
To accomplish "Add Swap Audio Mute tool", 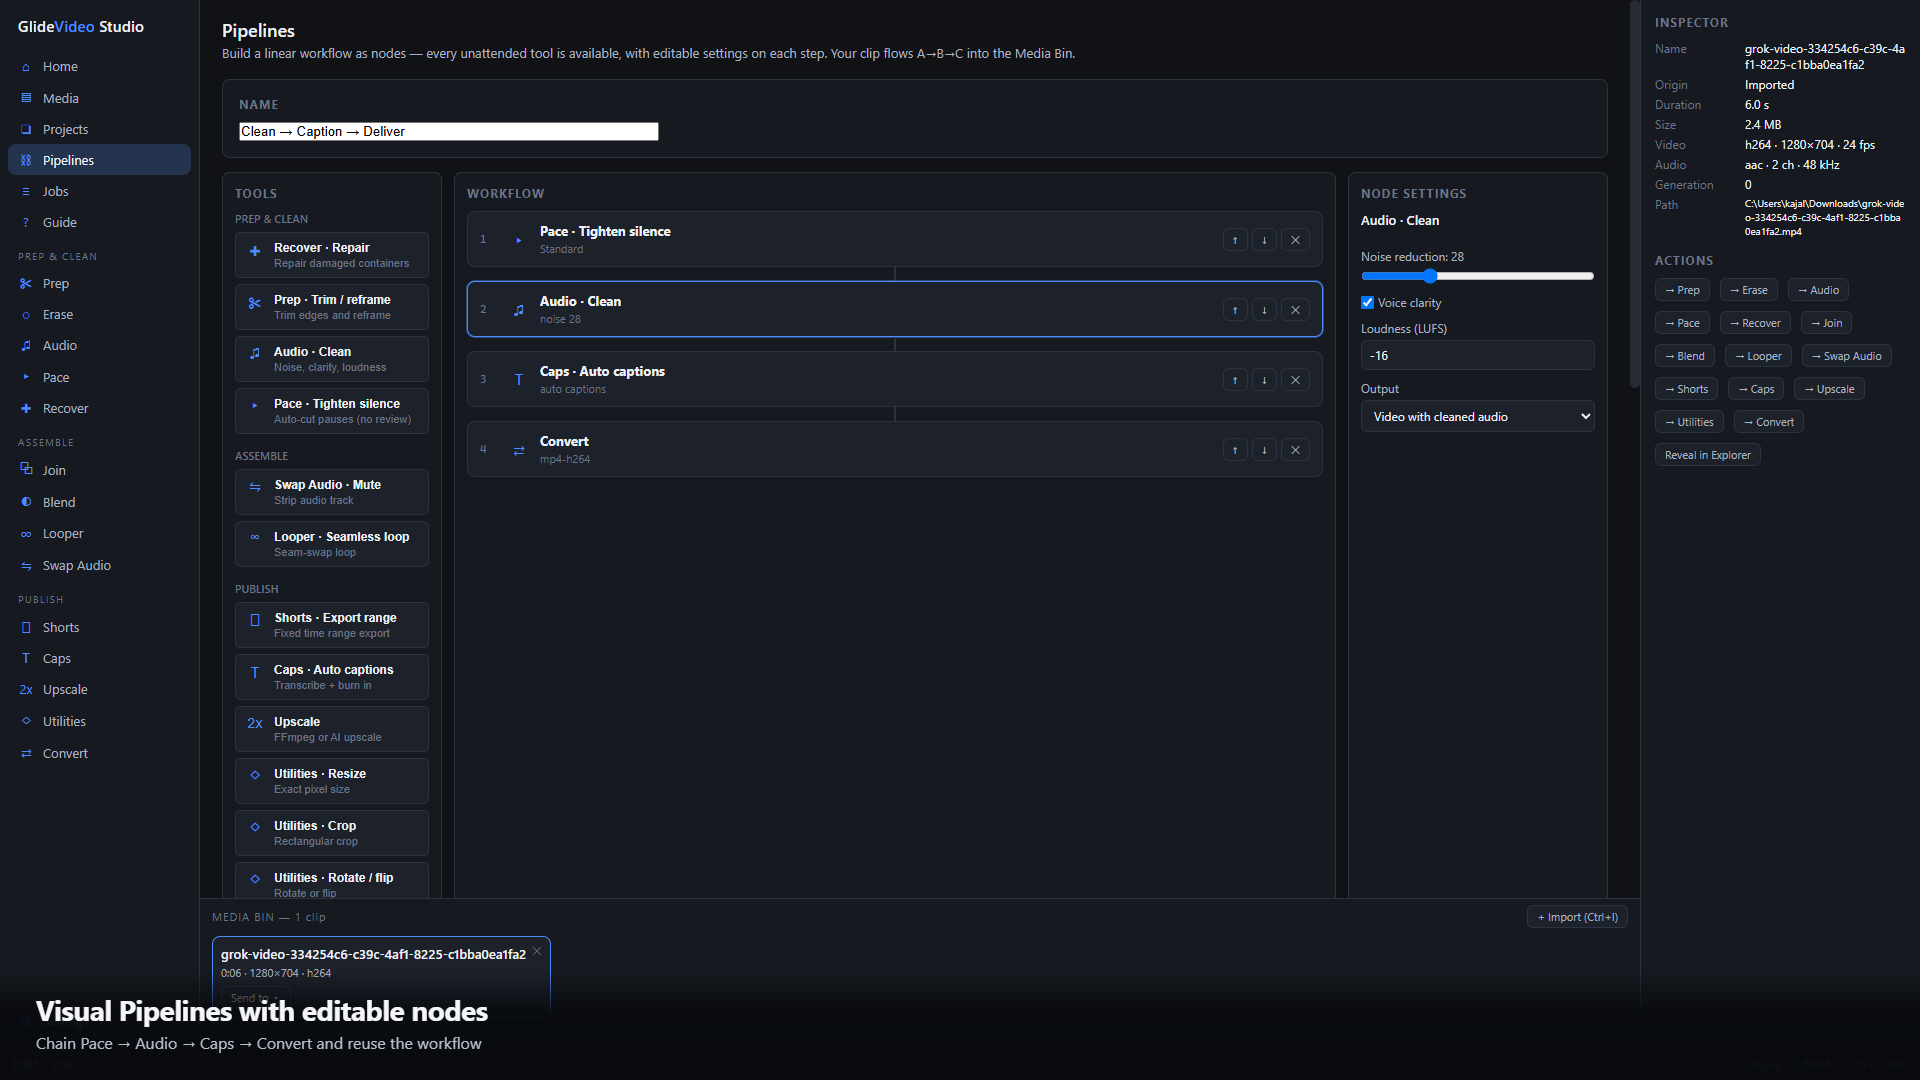I will coord(331,492).
